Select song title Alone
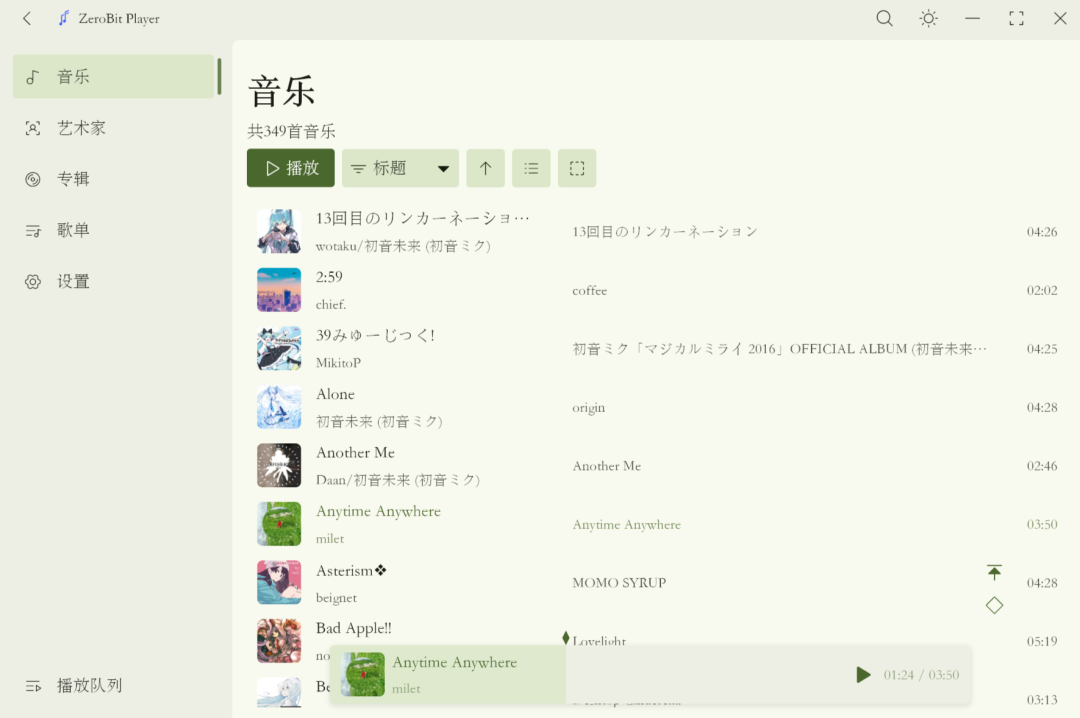Viewport: 1080px width, 718px height. tap(335, 394)
